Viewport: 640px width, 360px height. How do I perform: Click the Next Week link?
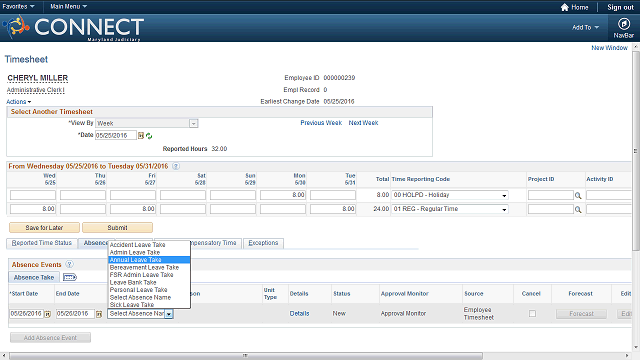pos(363,123)
